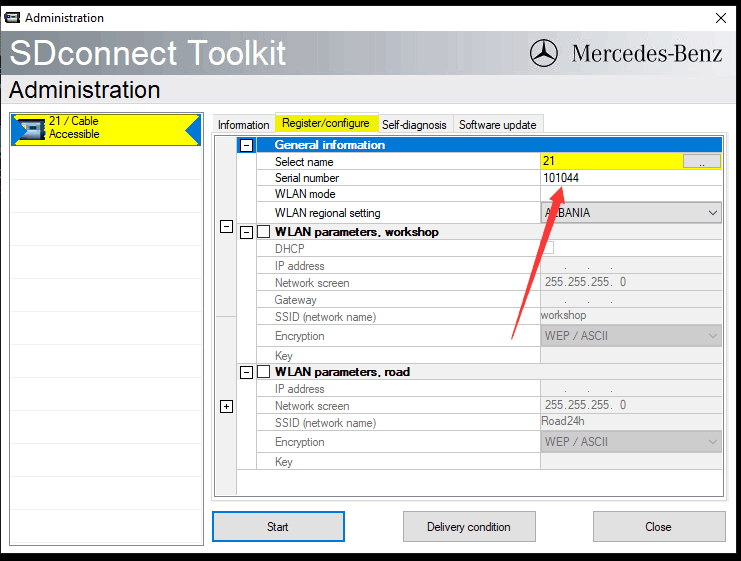The height and width of the screenshot is (561, 741).
Task: Select the 21 / Cable device icon
Action: point(30,128)
